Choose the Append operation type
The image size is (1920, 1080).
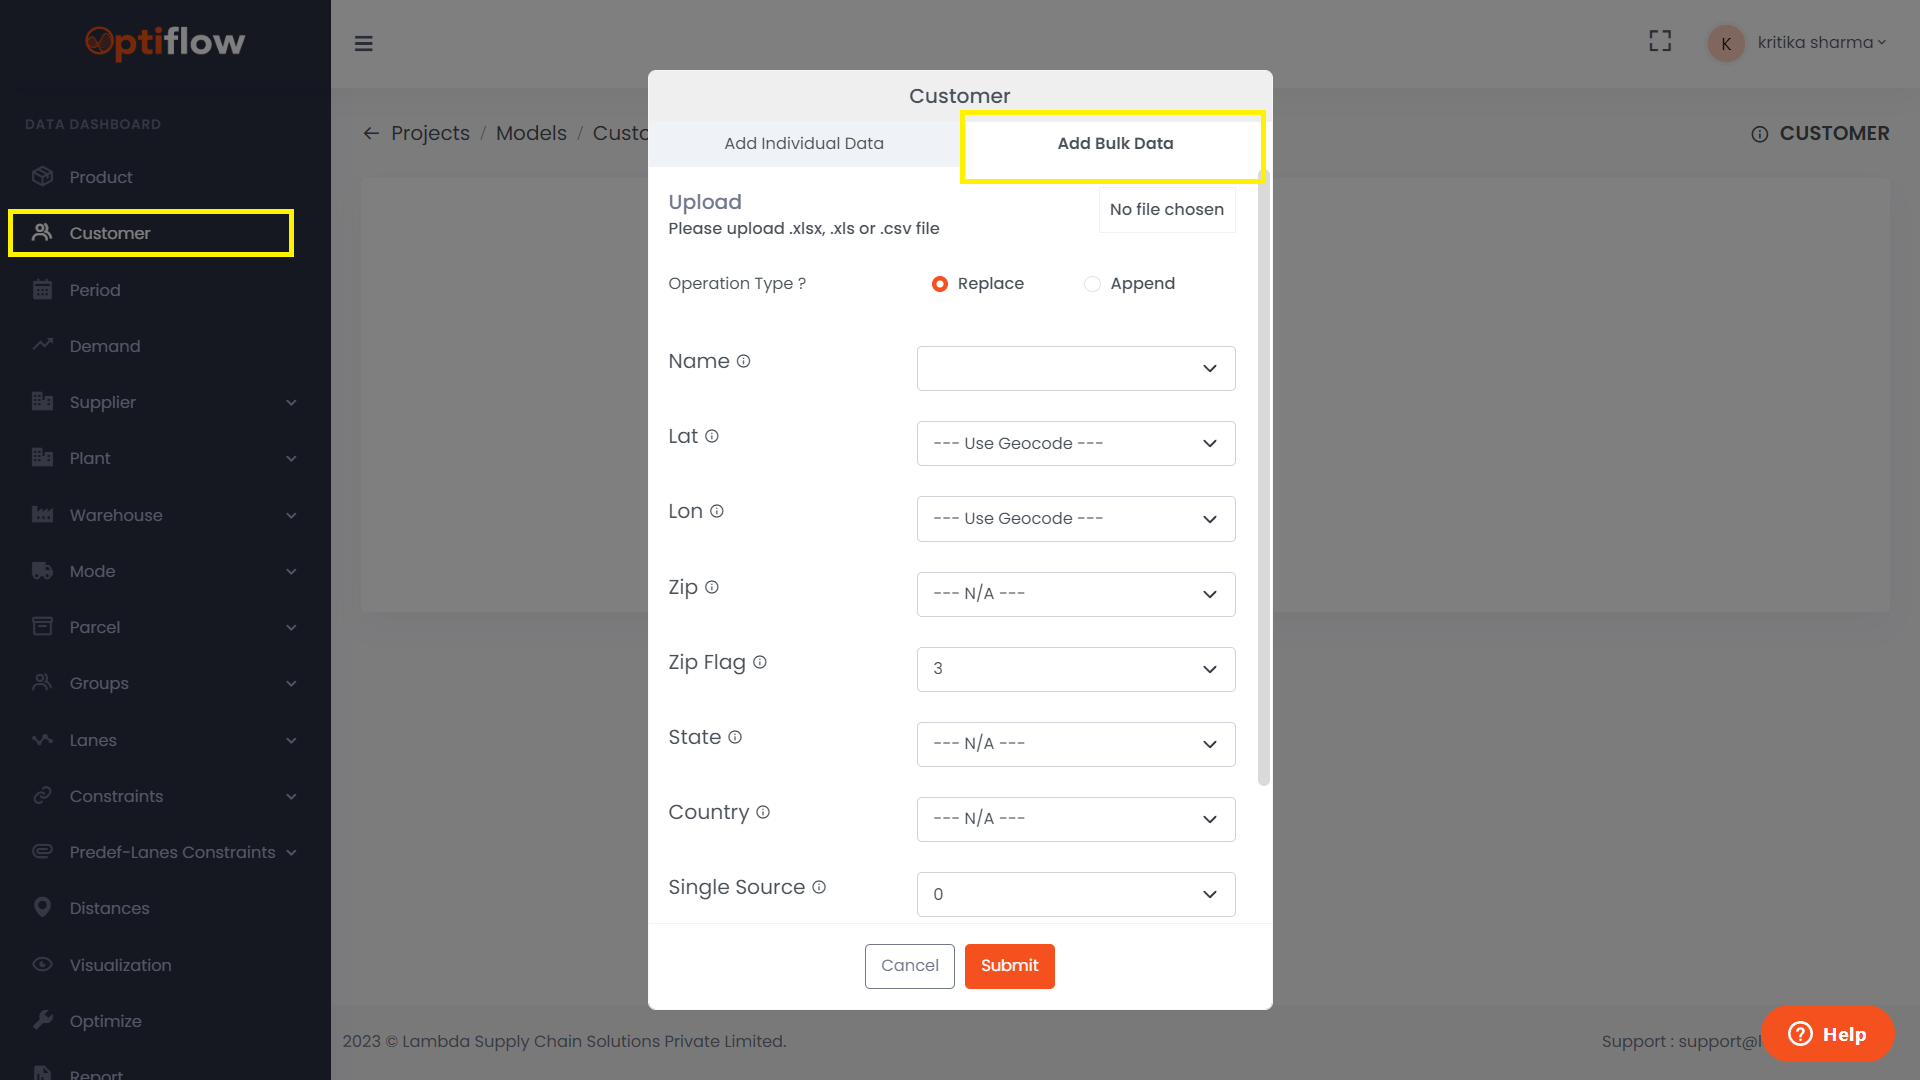pos(1092,284)
